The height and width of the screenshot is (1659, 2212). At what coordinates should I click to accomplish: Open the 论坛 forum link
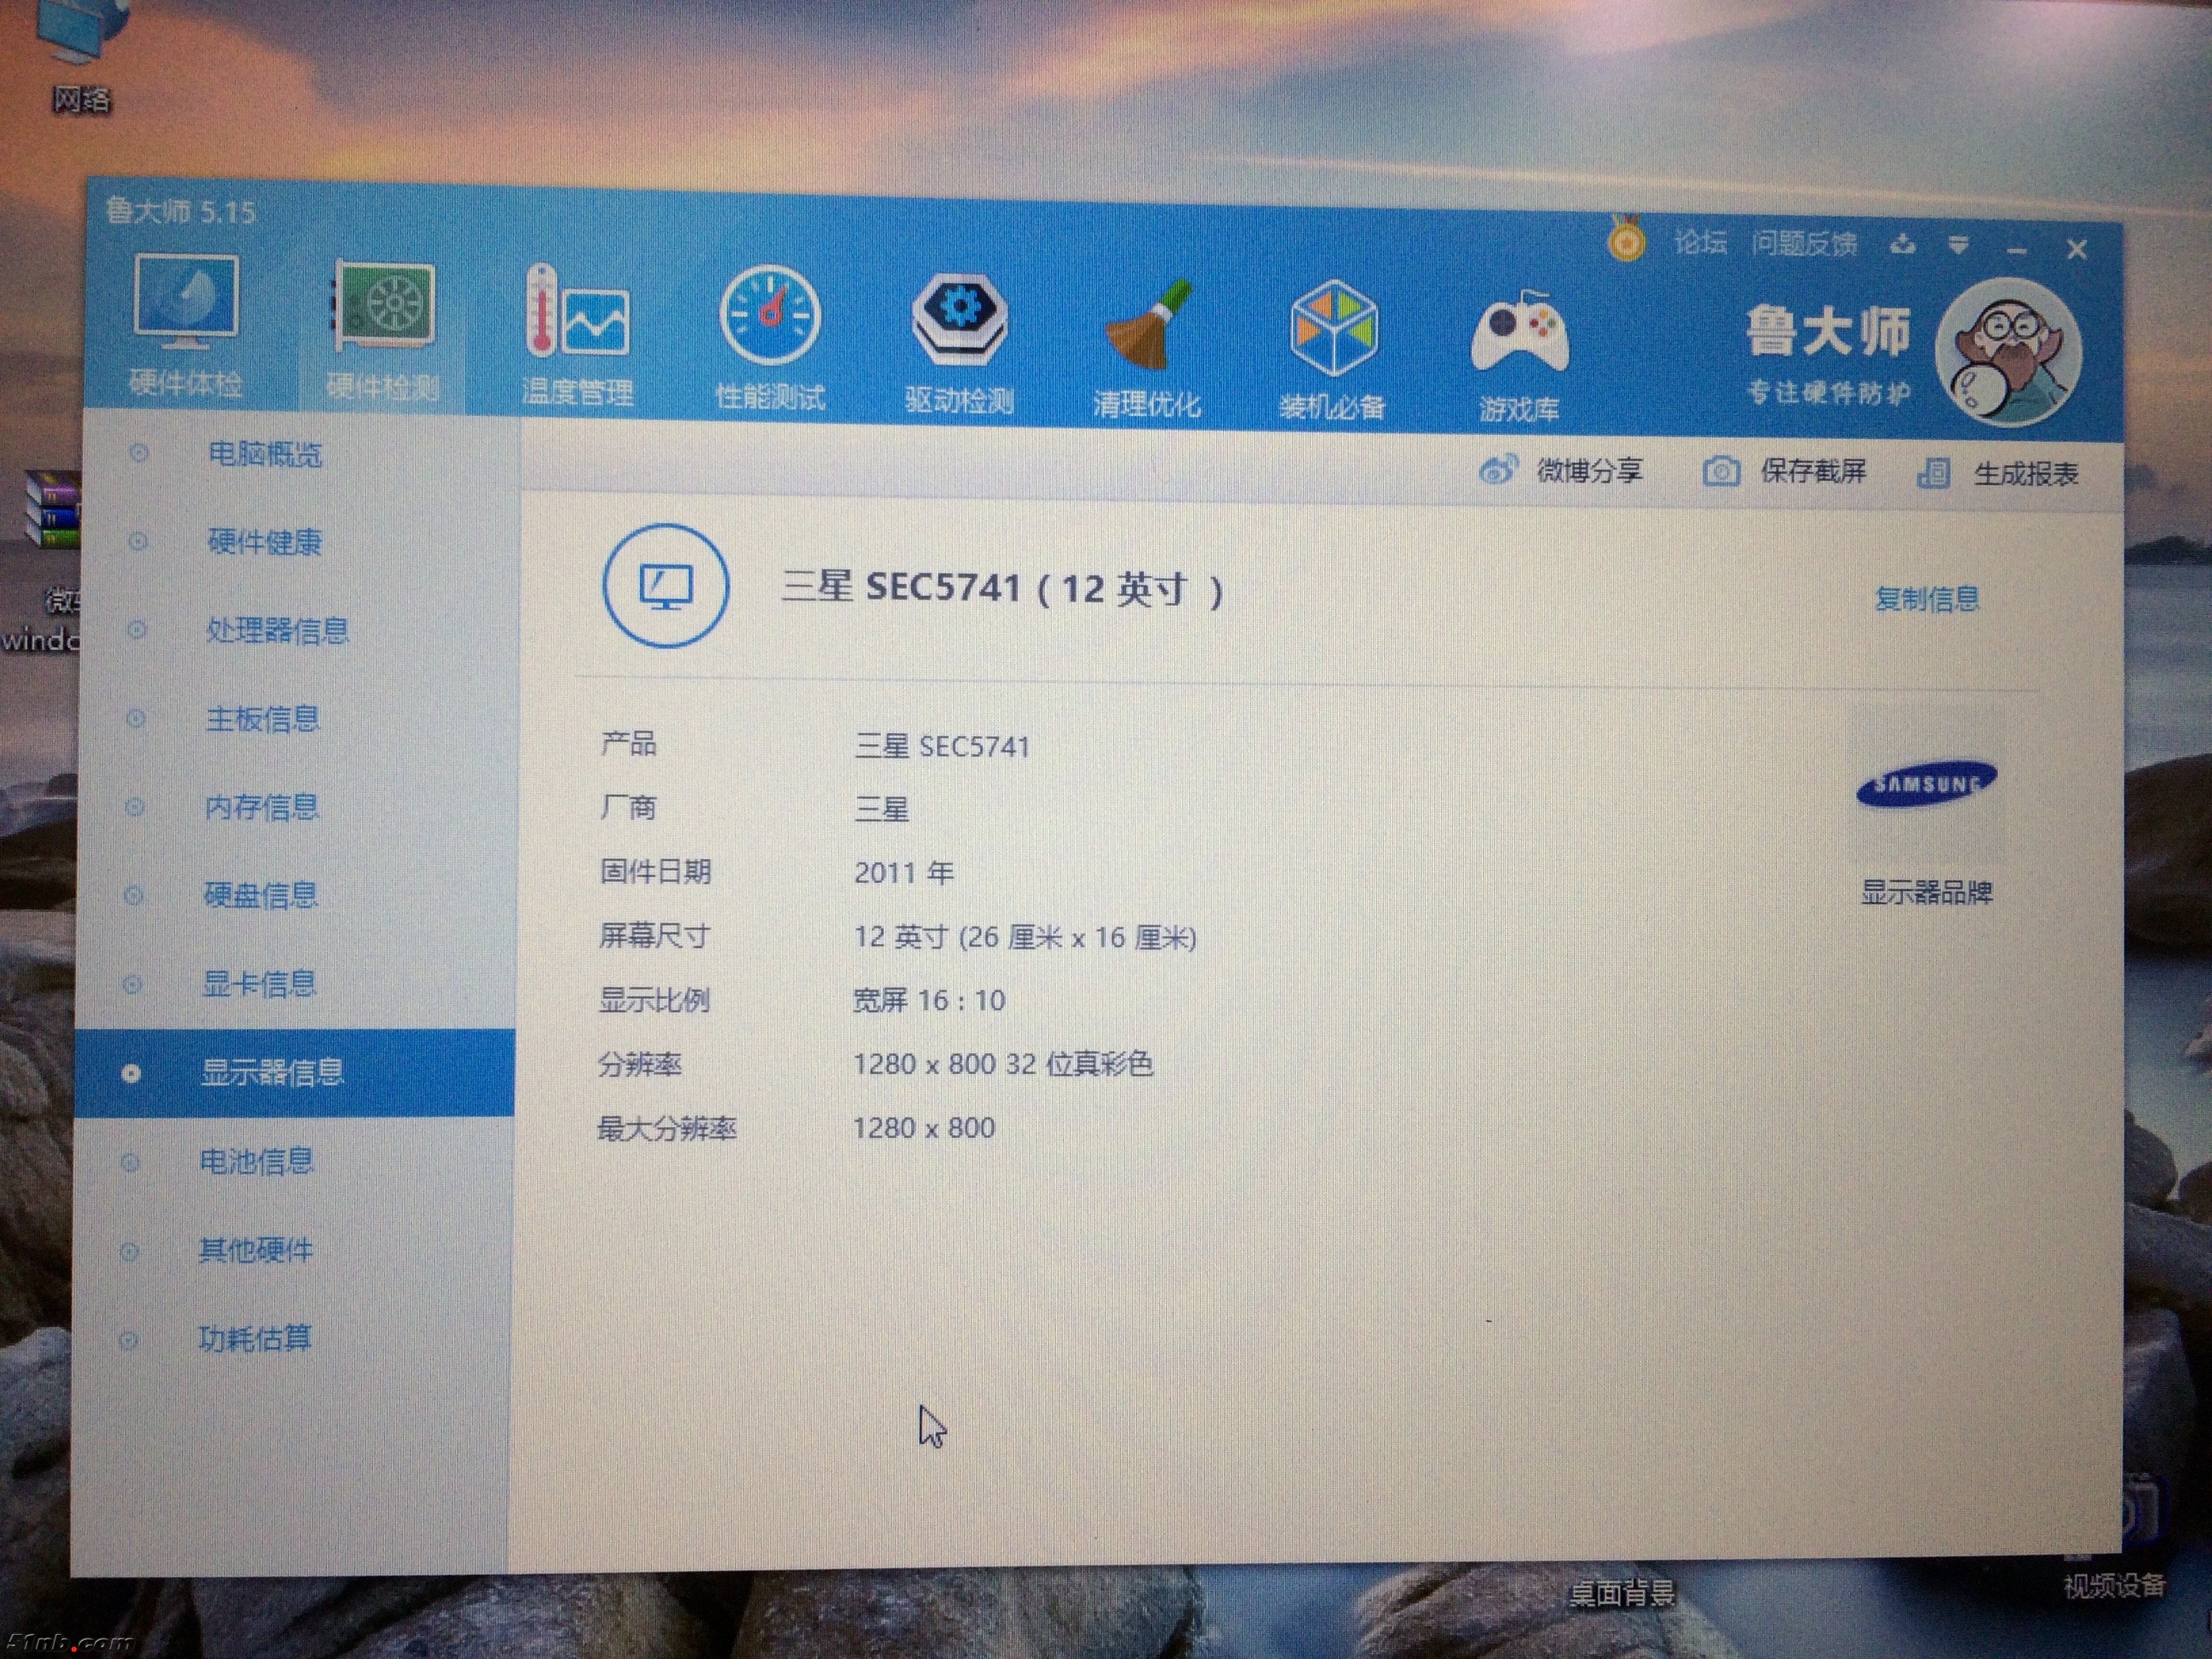pos(1700,242)
